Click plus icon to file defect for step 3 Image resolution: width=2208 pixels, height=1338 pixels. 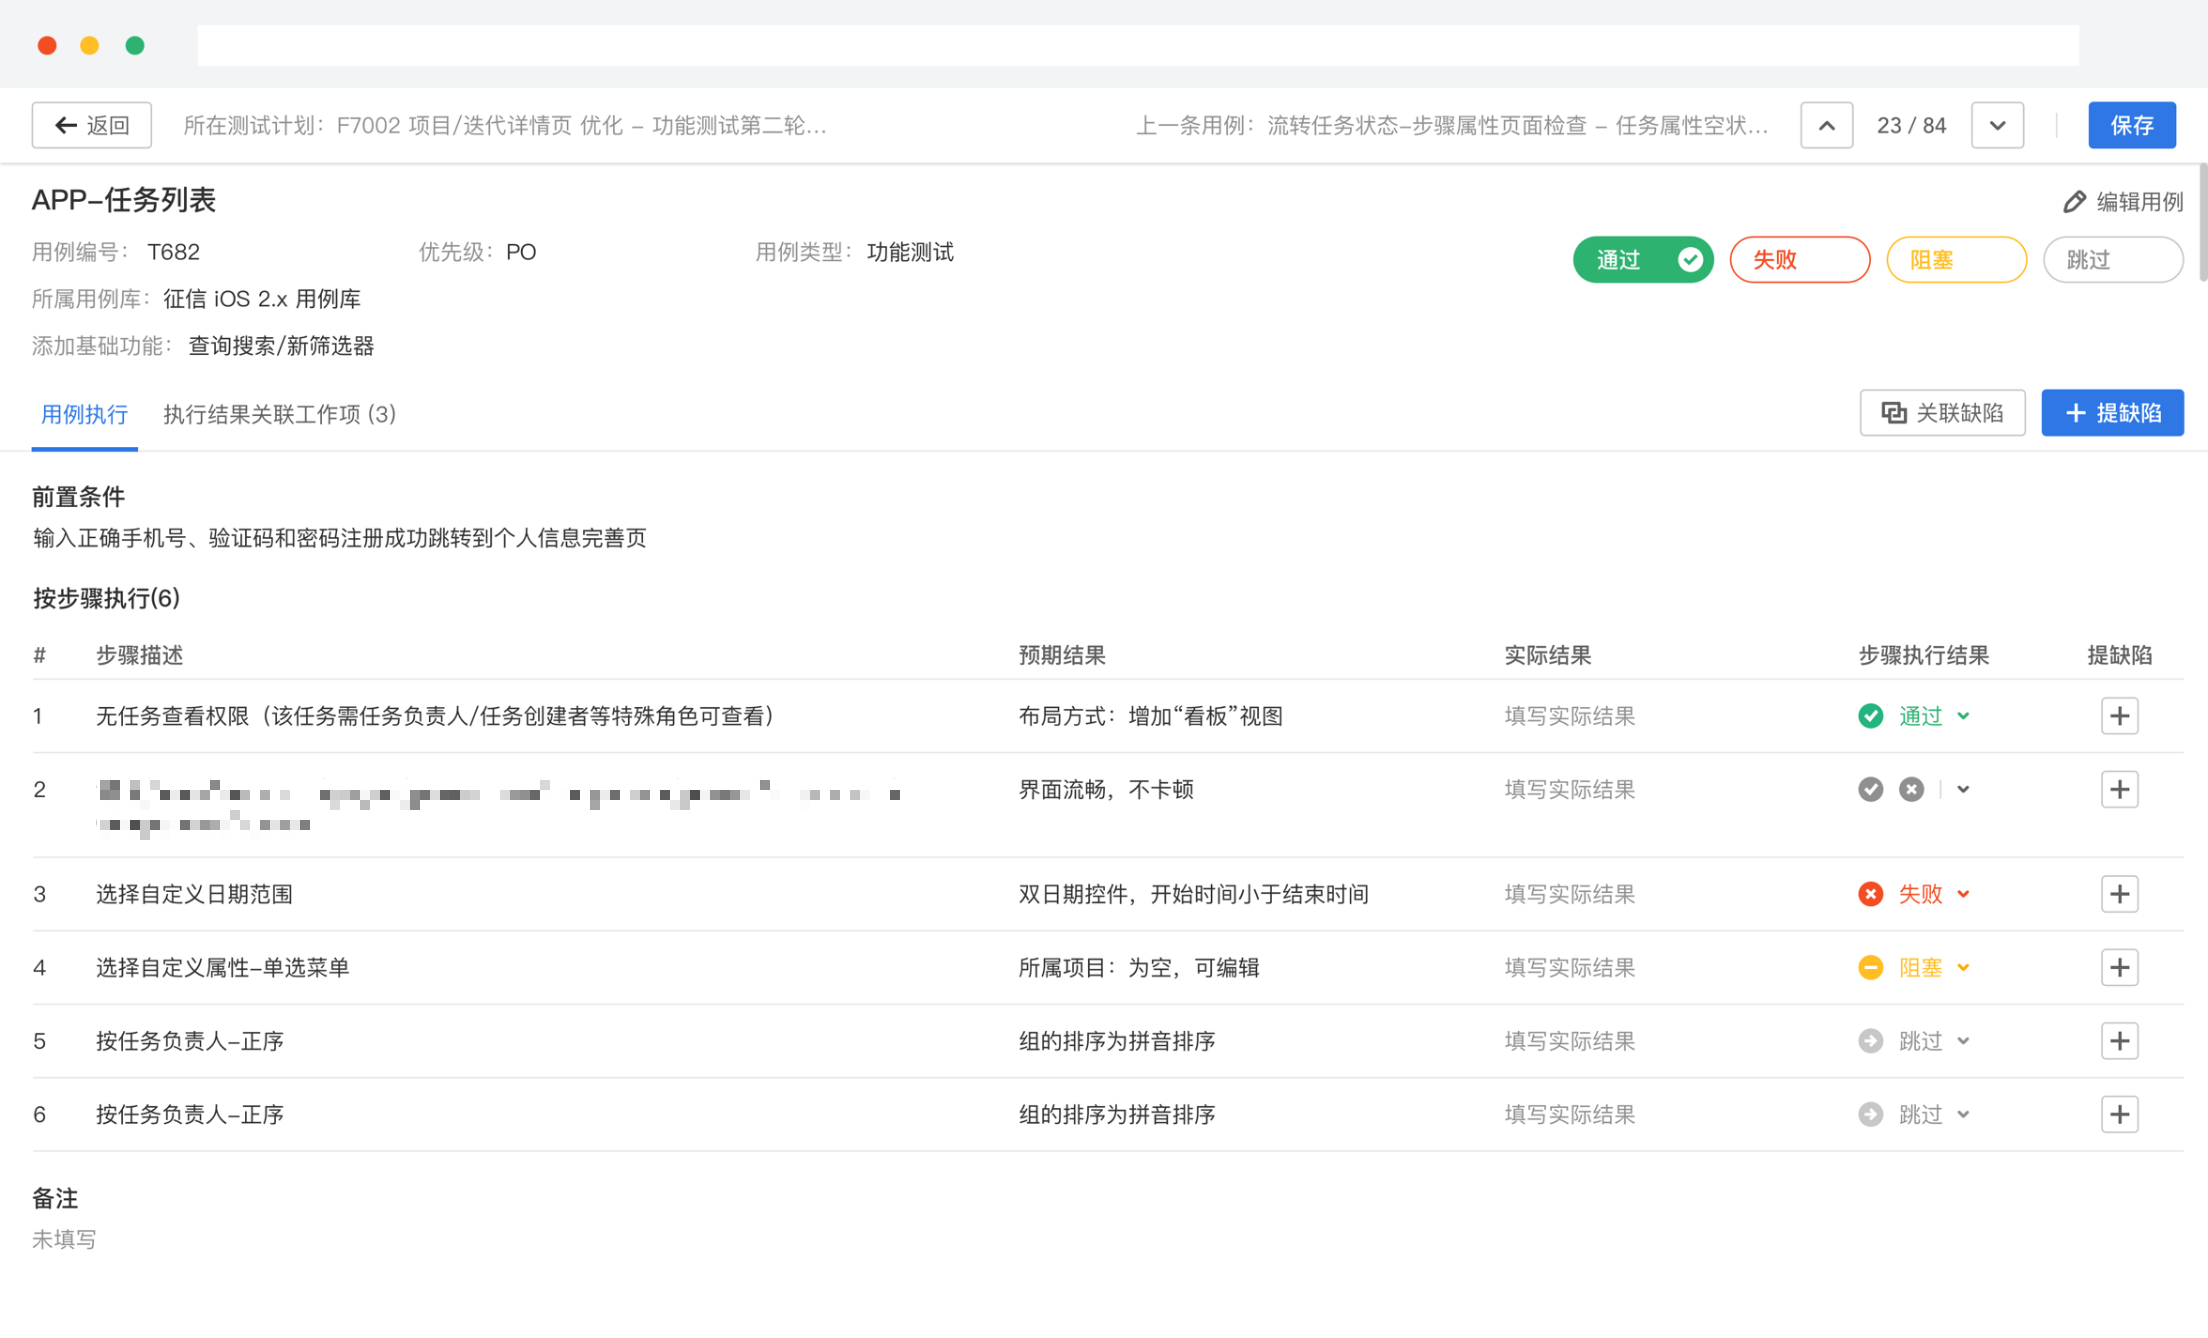[2119, 894]
